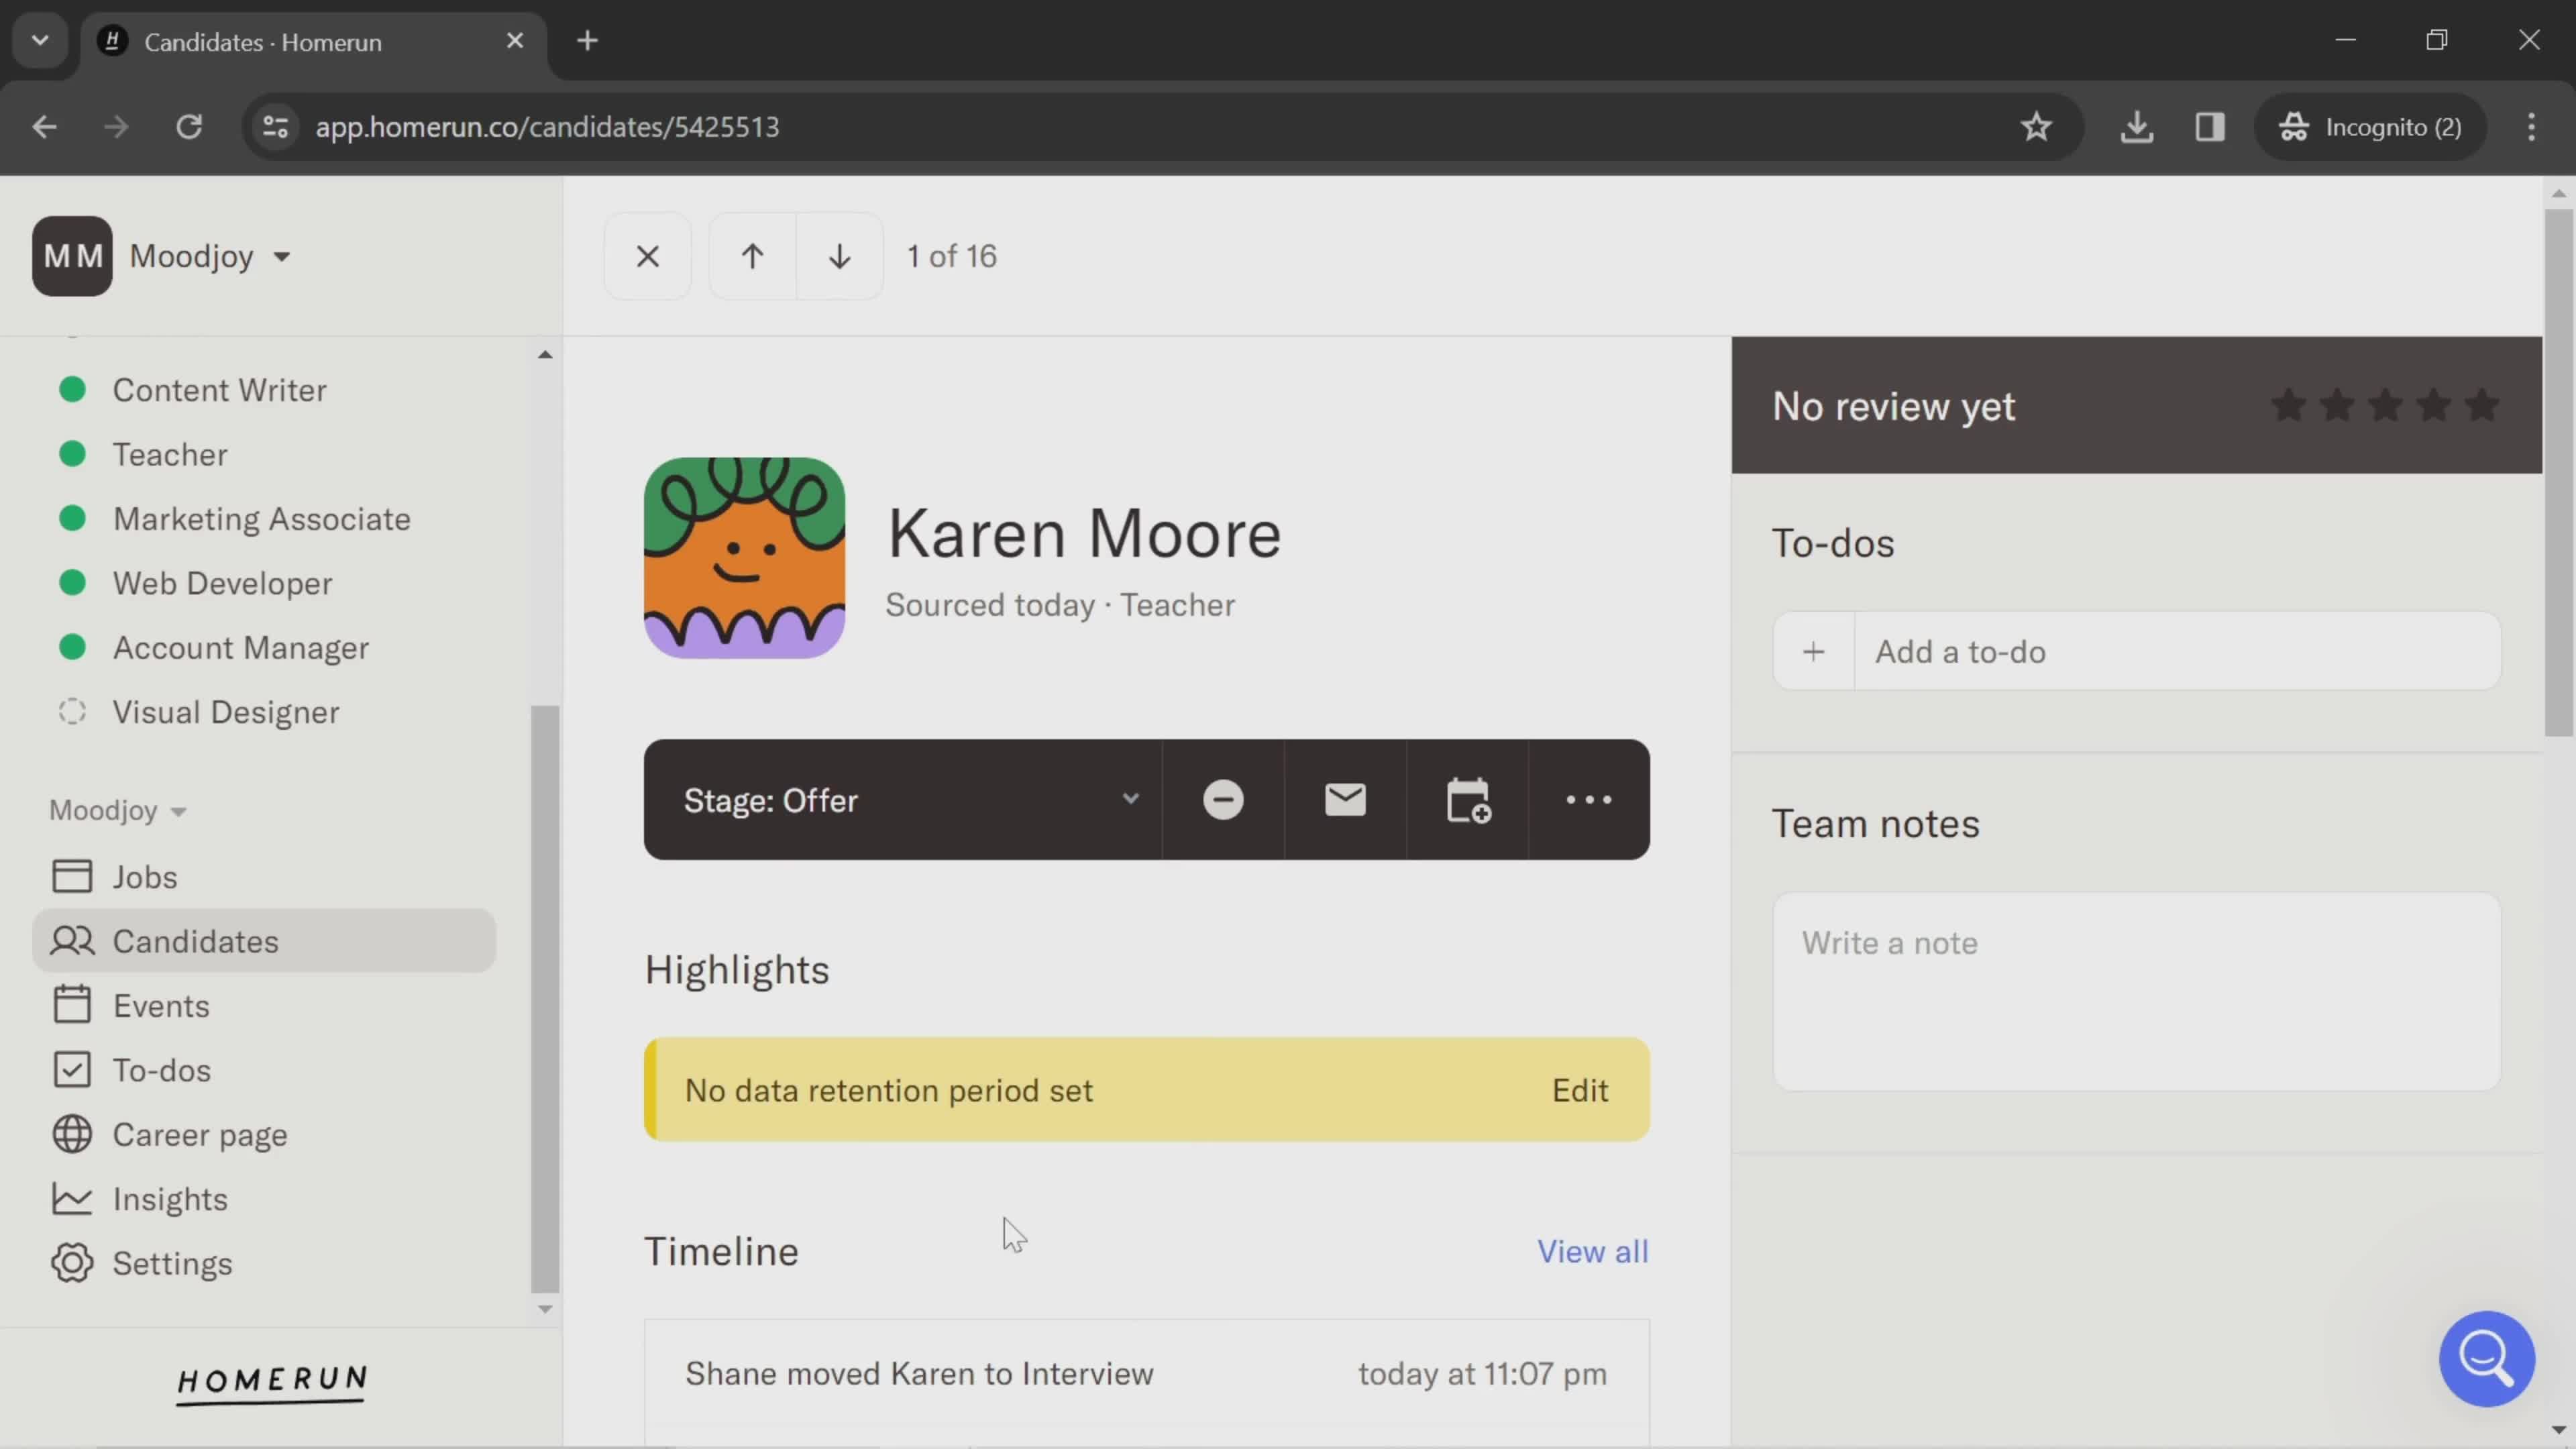Rate candidate four stars
The height and width of the screenshot is (1449, 2576).
pyautogui.click(x=2433, y=406)
